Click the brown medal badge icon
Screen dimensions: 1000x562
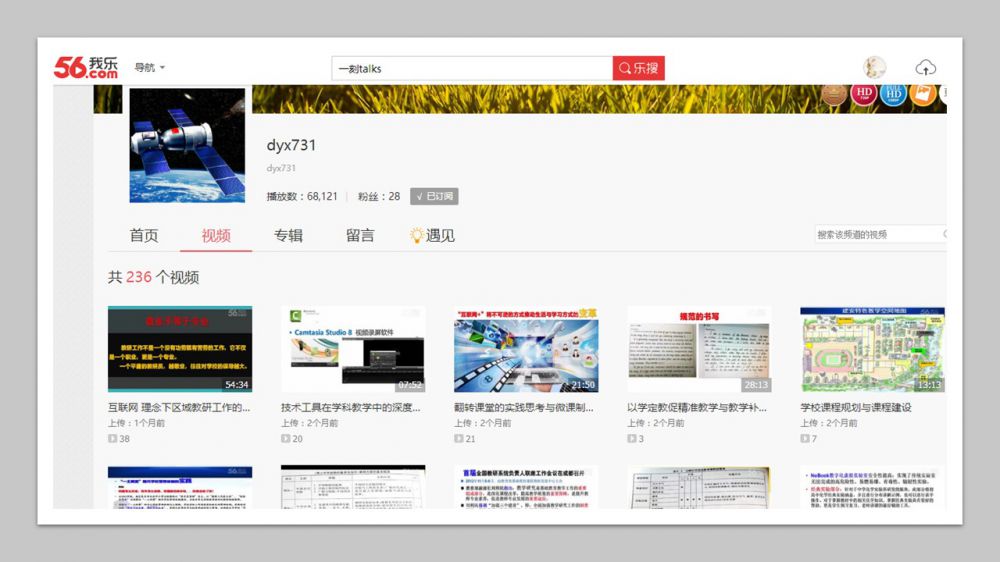coord(834,96)
